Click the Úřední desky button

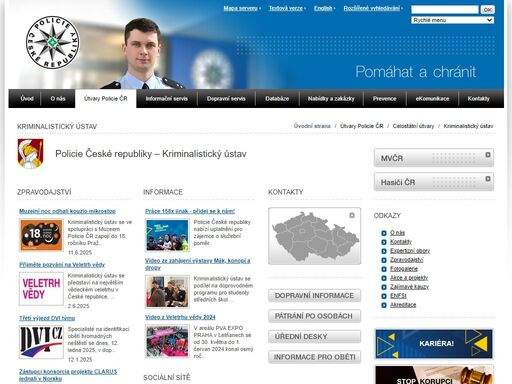(314, 337)
